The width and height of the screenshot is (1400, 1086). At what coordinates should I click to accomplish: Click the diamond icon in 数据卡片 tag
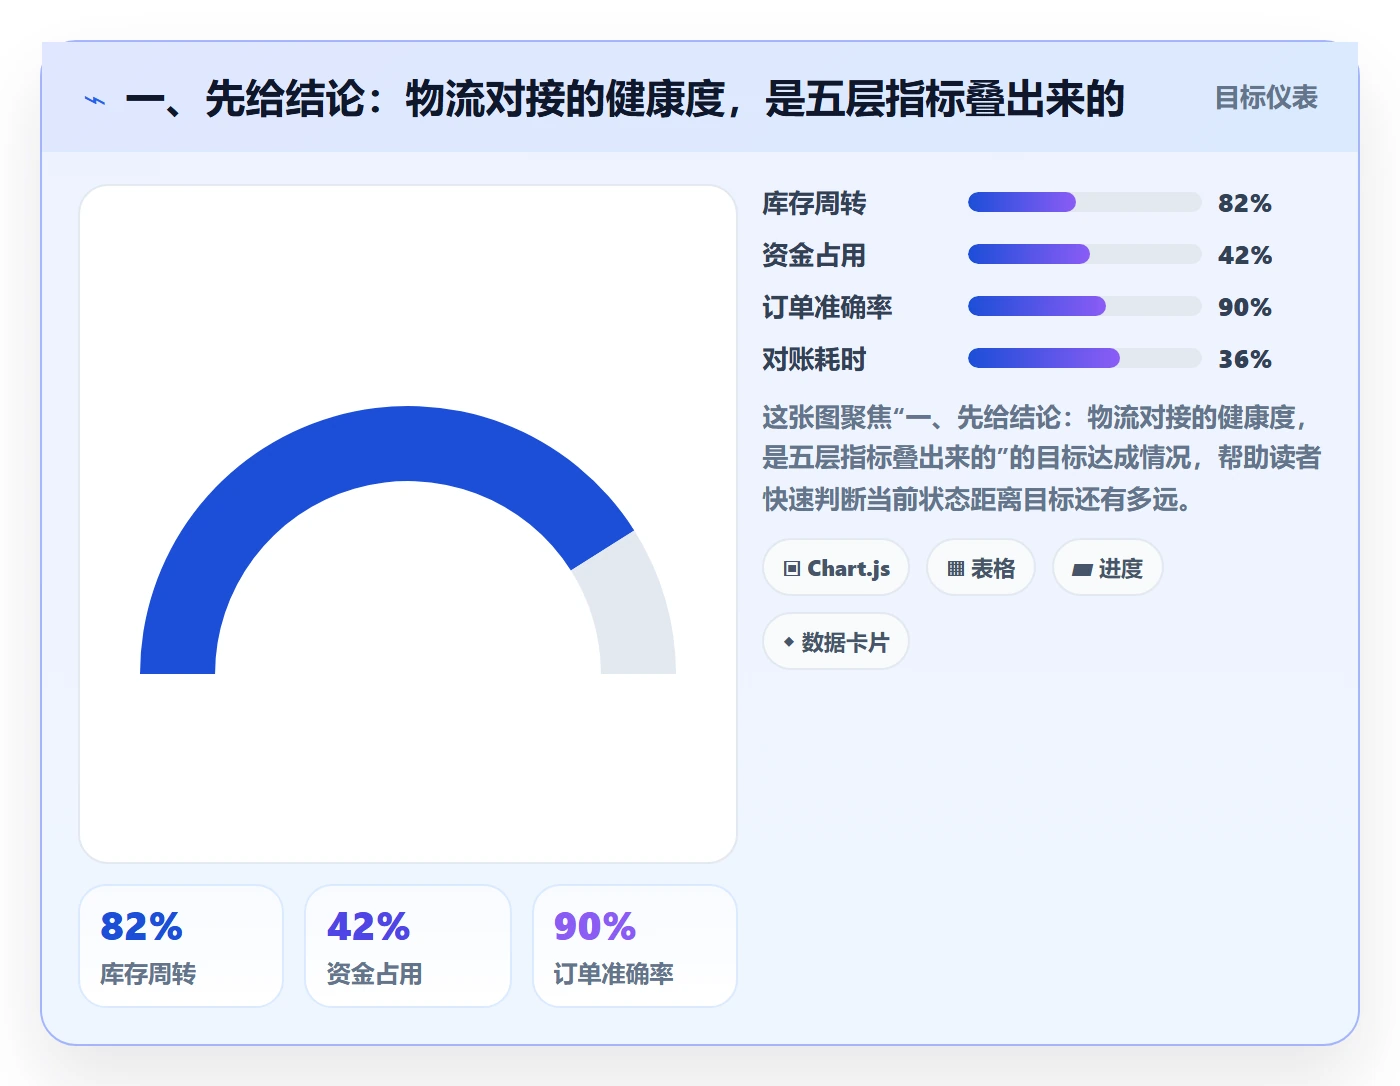[x=789, y=642]
